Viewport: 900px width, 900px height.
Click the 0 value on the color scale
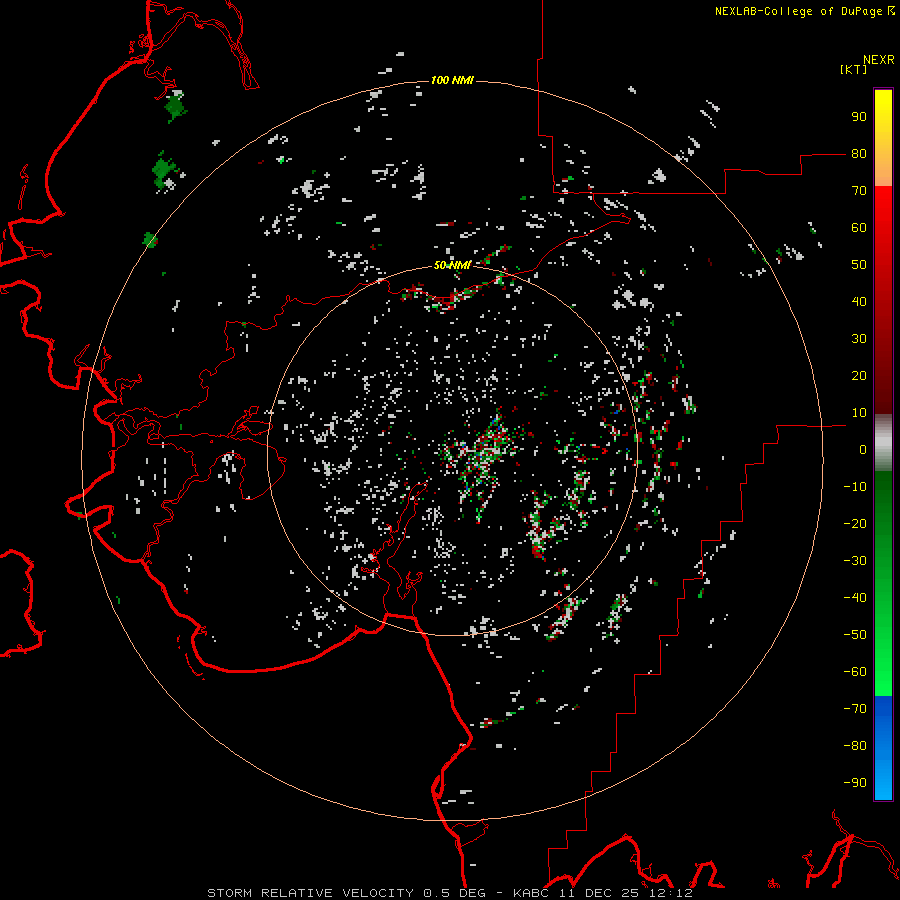[x=863, y=450]
